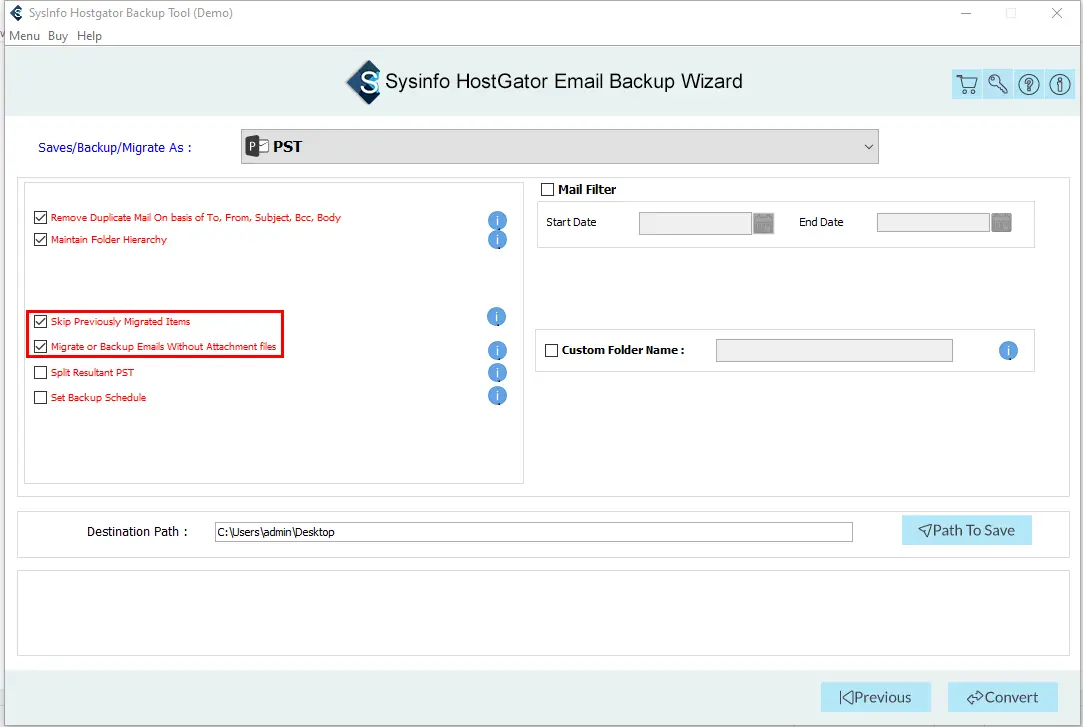
Task: Click the Start Date input field
Action: 696,223
